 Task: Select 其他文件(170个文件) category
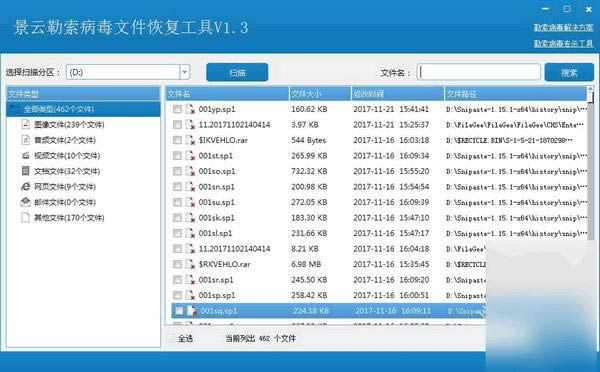click(x=69, y=217)
